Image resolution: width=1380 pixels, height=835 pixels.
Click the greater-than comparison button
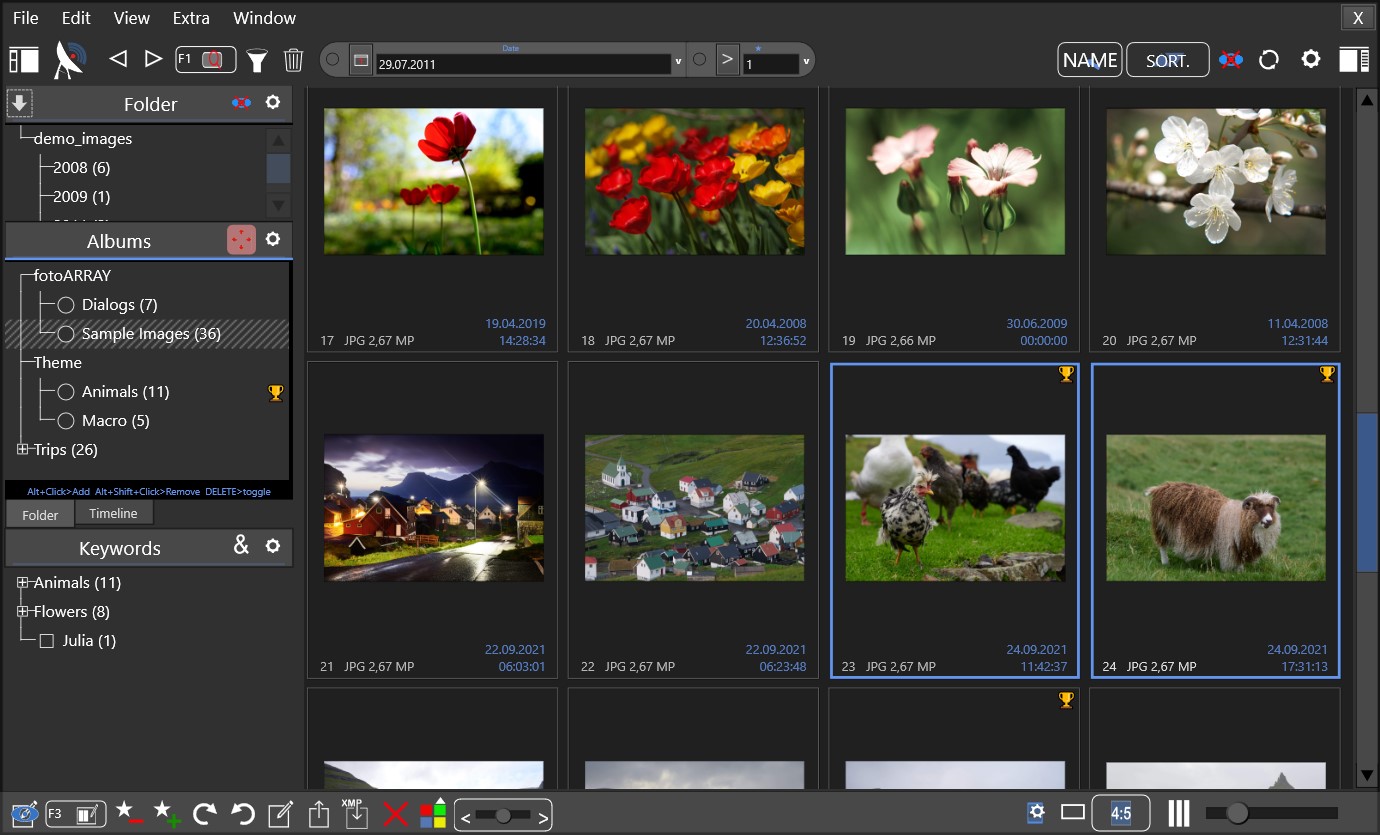(x=727, y=60)
